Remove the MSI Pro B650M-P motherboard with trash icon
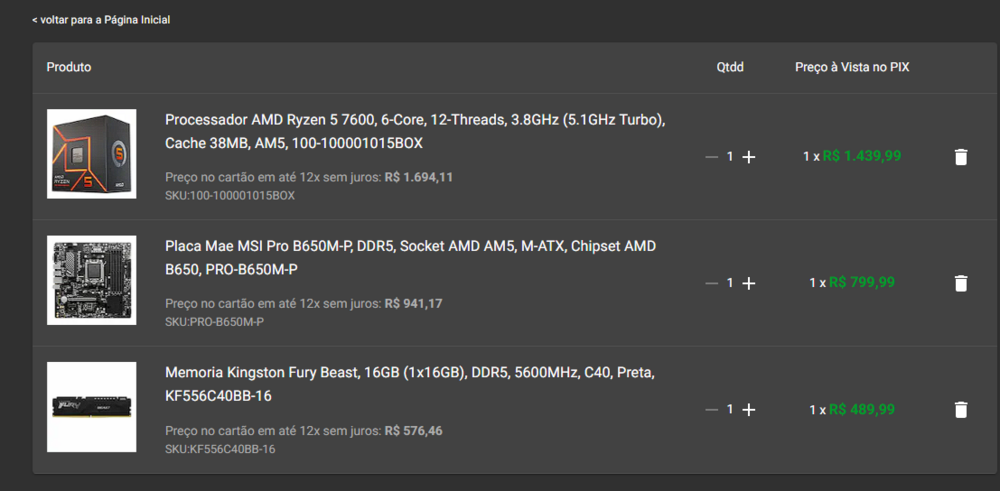This screenshot has height=491, width=1000. (960, 283)
